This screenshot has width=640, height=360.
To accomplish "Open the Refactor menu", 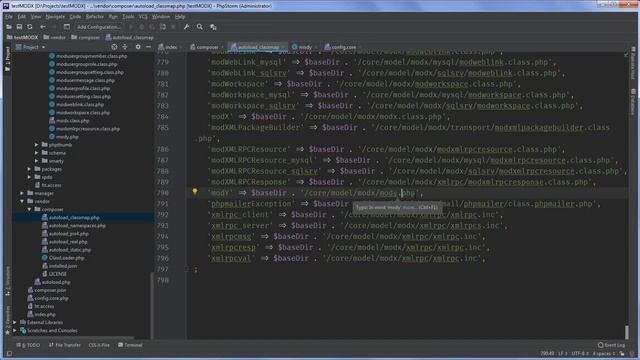I will 95,17.
